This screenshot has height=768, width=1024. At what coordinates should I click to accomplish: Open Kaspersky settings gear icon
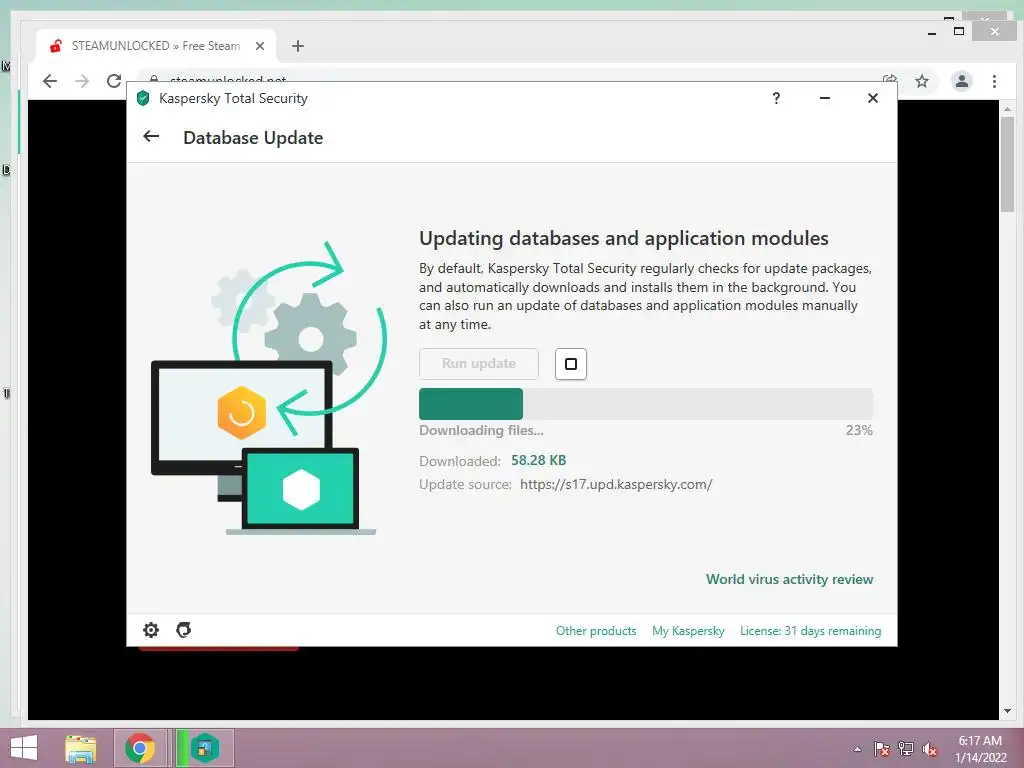[151, 630]
